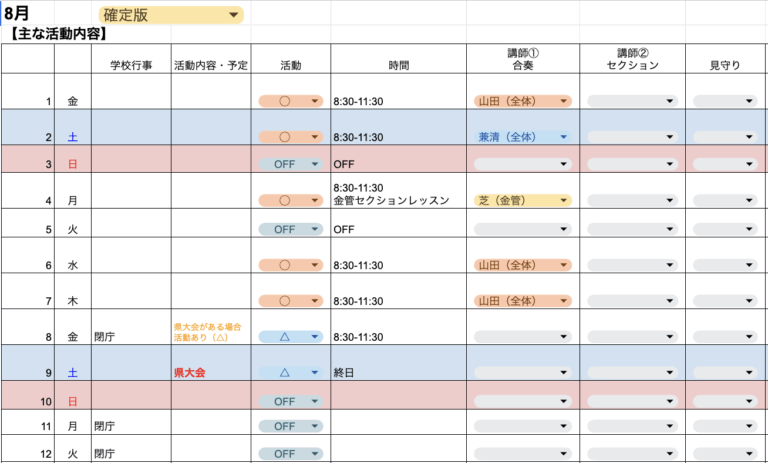Screen dimensions: 768x463
Task: Click the 学校行事 column header cell
Action: [130, 65]
